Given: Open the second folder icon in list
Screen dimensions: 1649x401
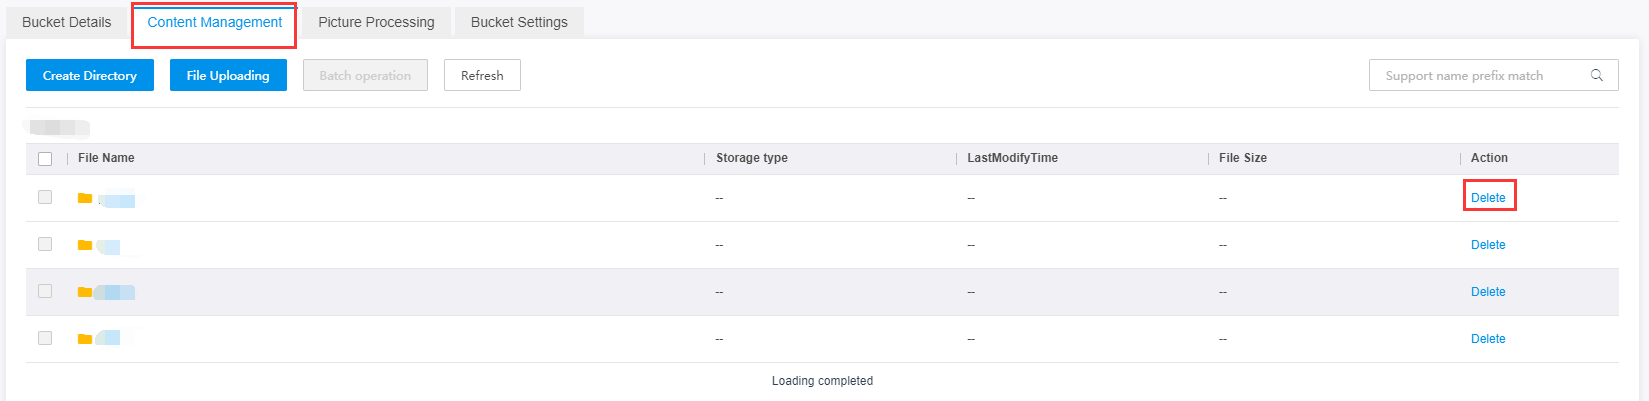Looking at the screenshot, I should pyautogui.click(x=85, y=245).
